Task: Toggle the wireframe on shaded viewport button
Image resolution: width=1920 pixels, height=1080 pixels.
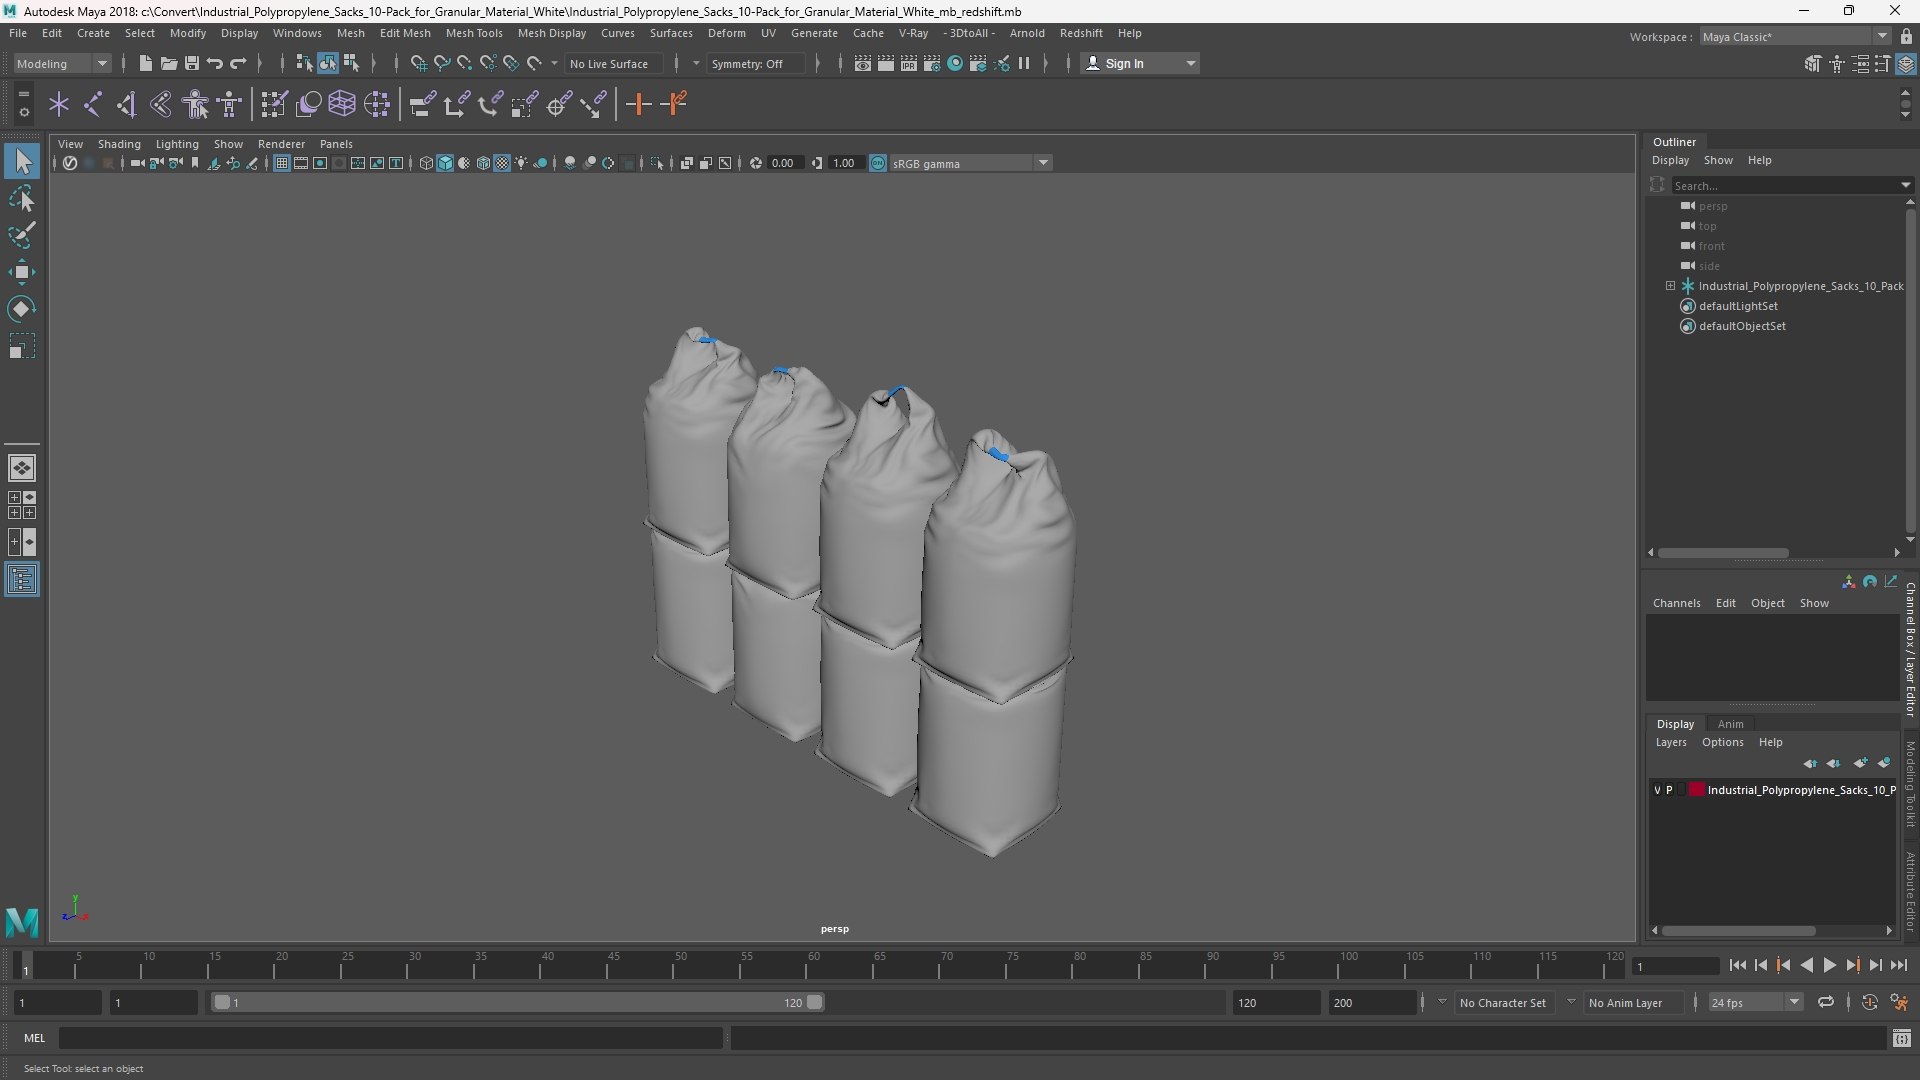Action: pyautogui.click(x=483, y=163)
